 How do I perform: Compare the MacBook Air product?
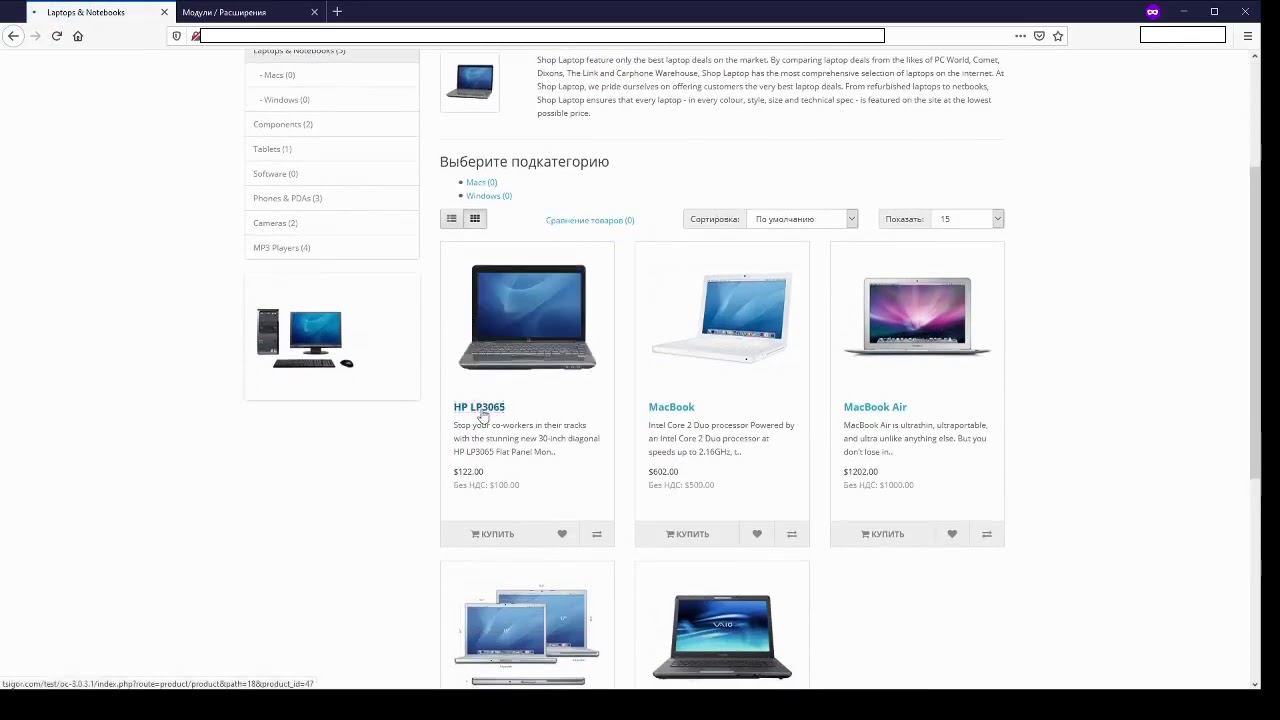(x=987, y=534)
